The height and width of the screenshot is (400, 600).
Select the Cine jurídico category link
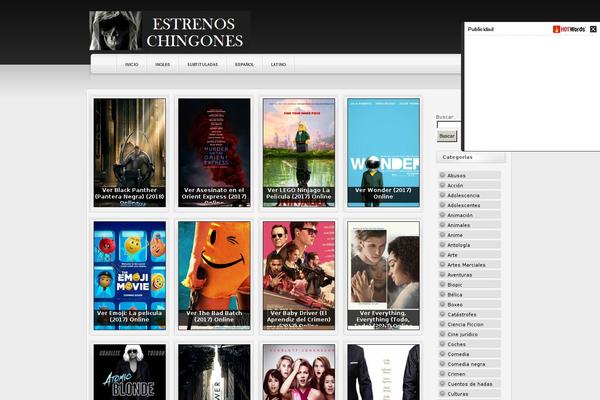(463, 335)
